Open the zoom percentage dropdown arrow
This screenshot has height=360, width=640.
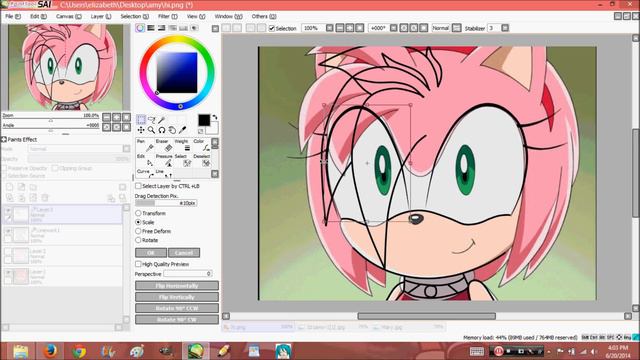[x=329, y=28]
